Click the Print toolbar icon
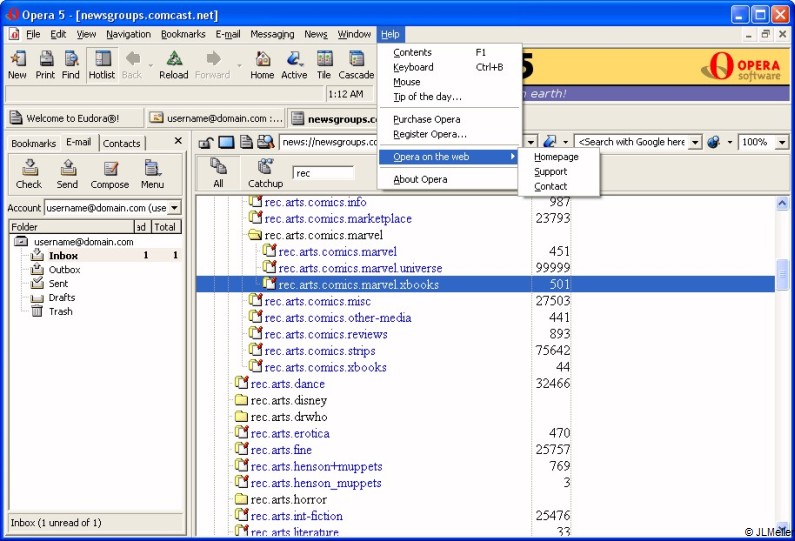The width and height of the screenshot is (795, 541). [45, 65]
